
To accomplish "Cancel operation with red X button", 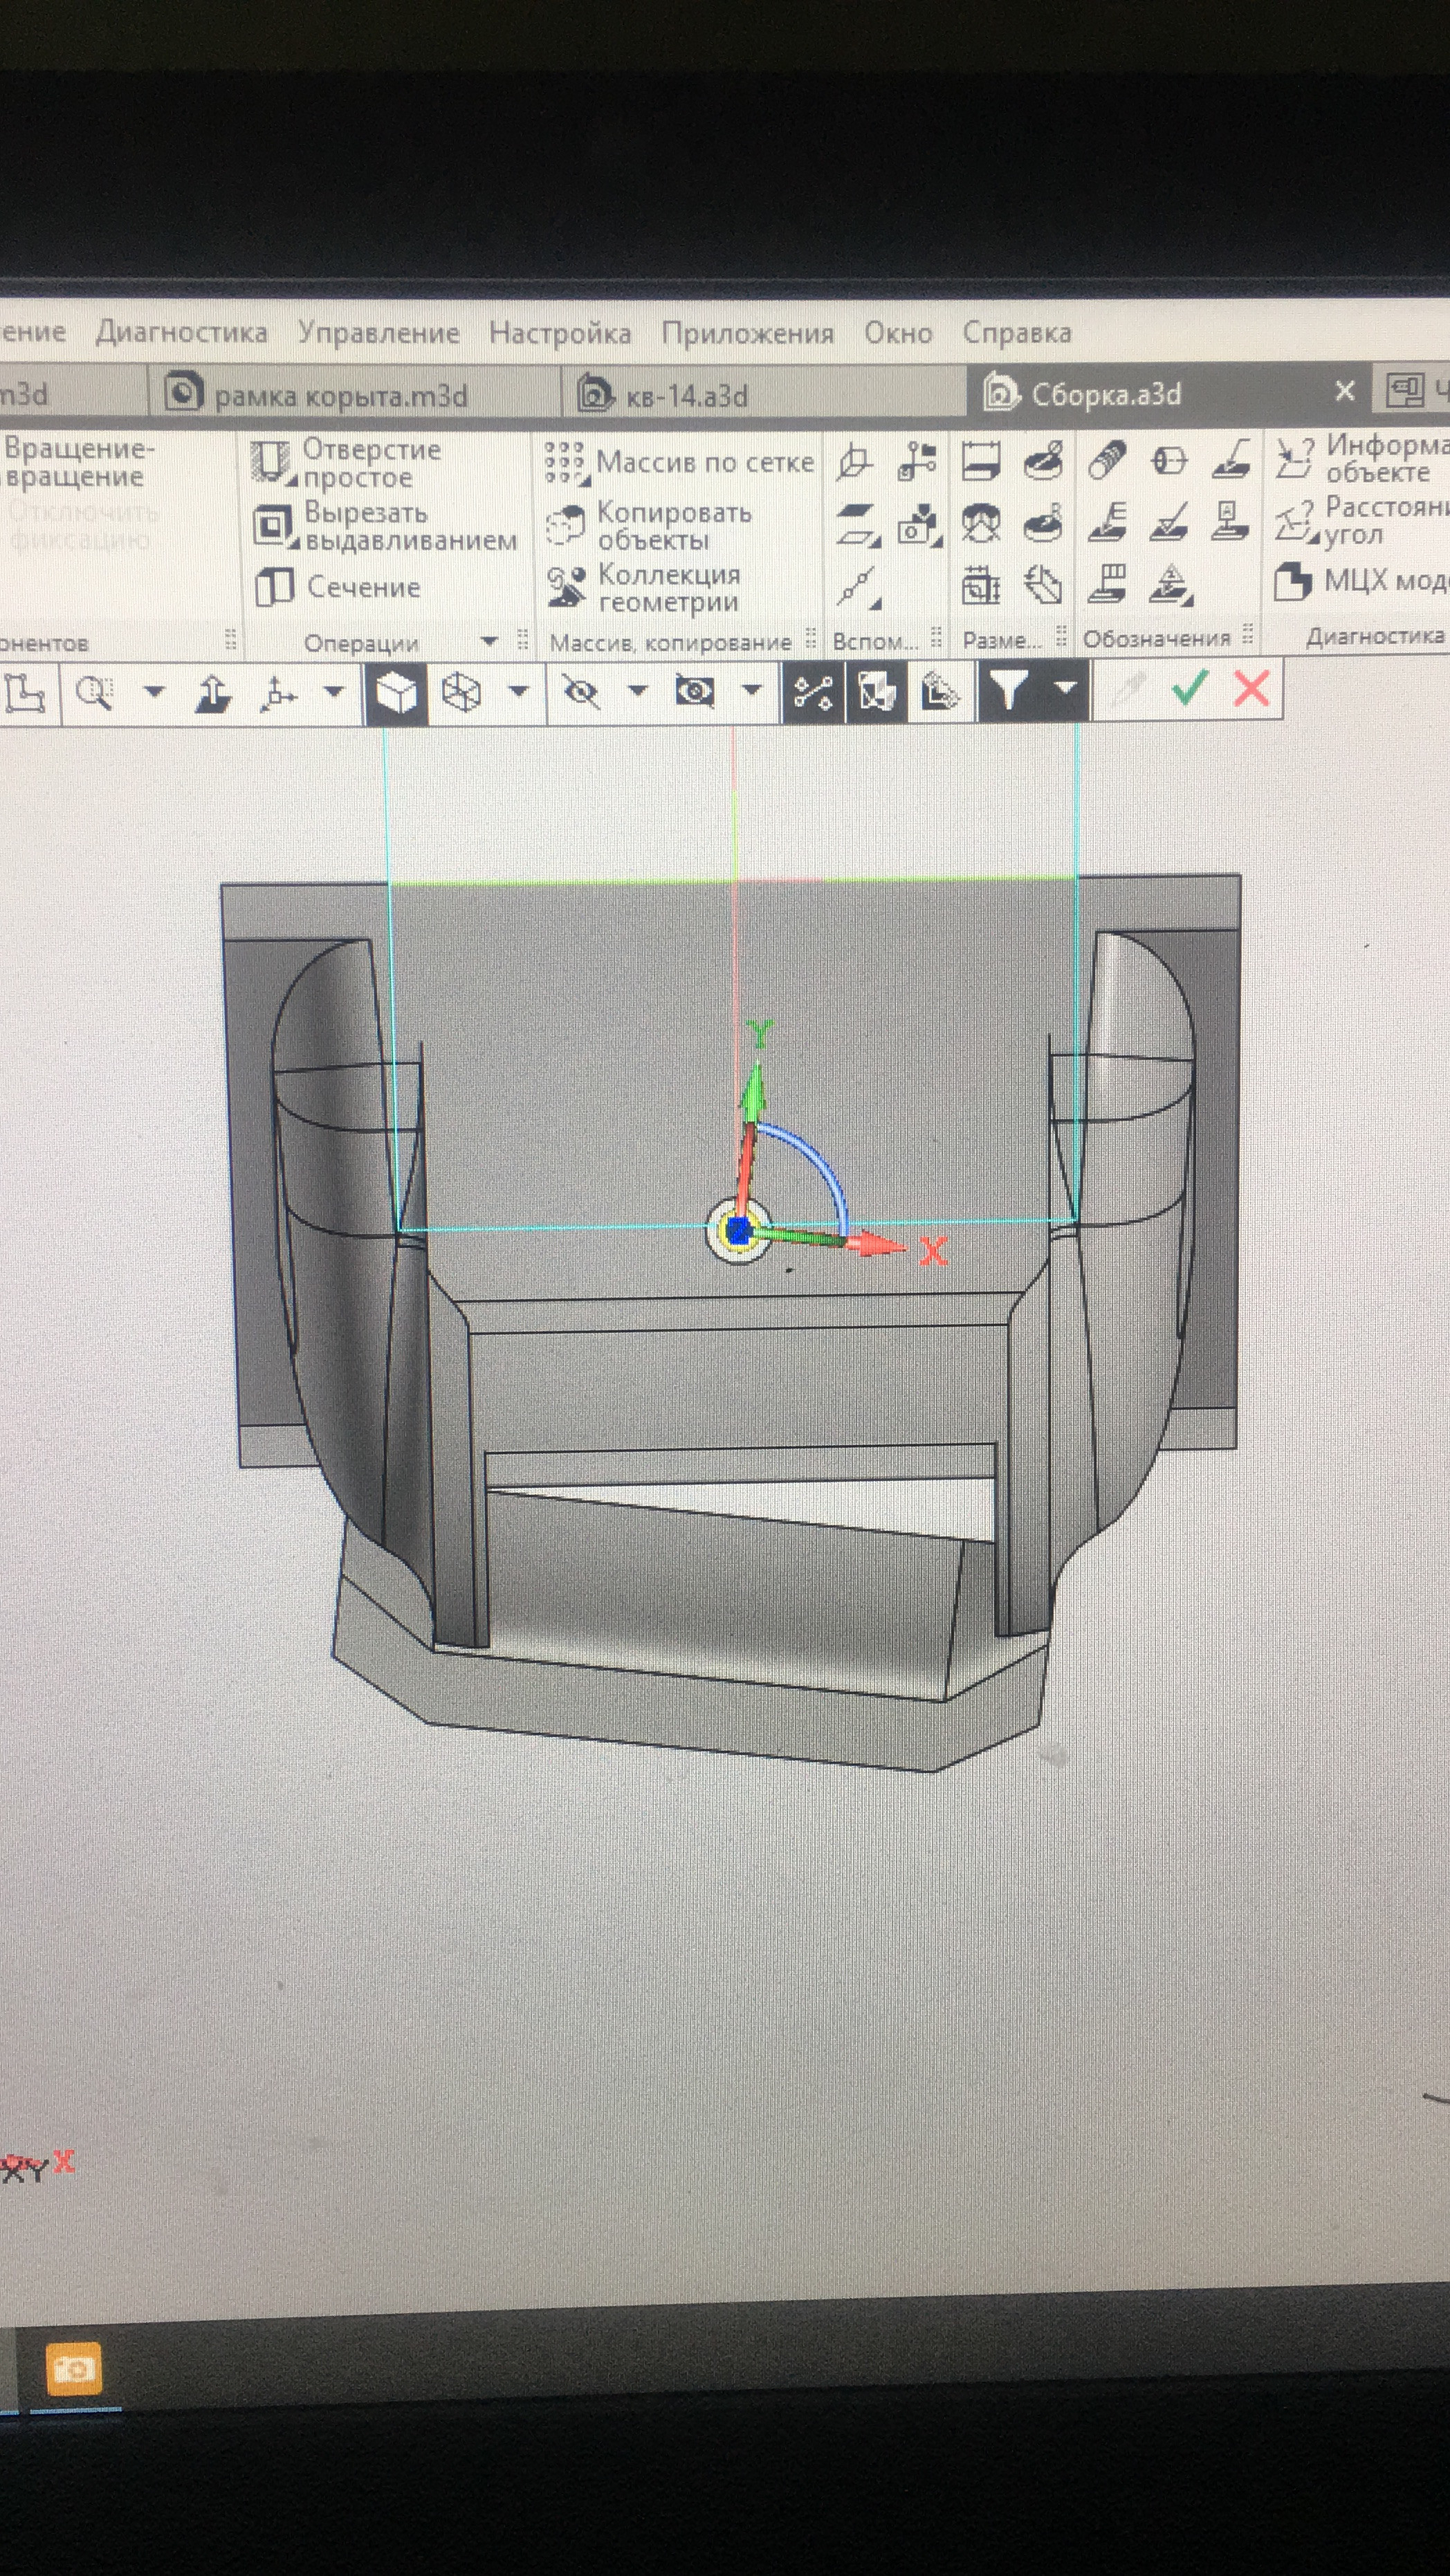I will point(1252,688).
